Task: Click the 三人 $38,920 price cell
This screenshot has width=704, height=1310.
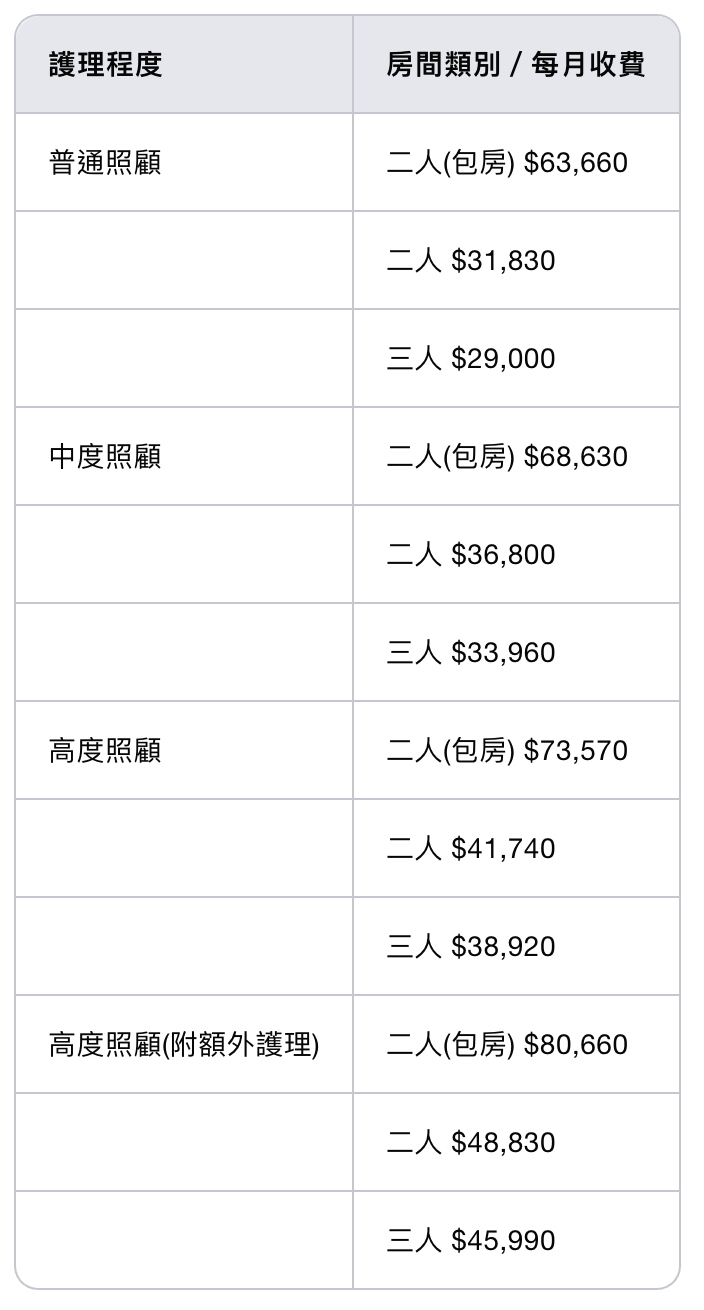Action: tap(471, 947)
